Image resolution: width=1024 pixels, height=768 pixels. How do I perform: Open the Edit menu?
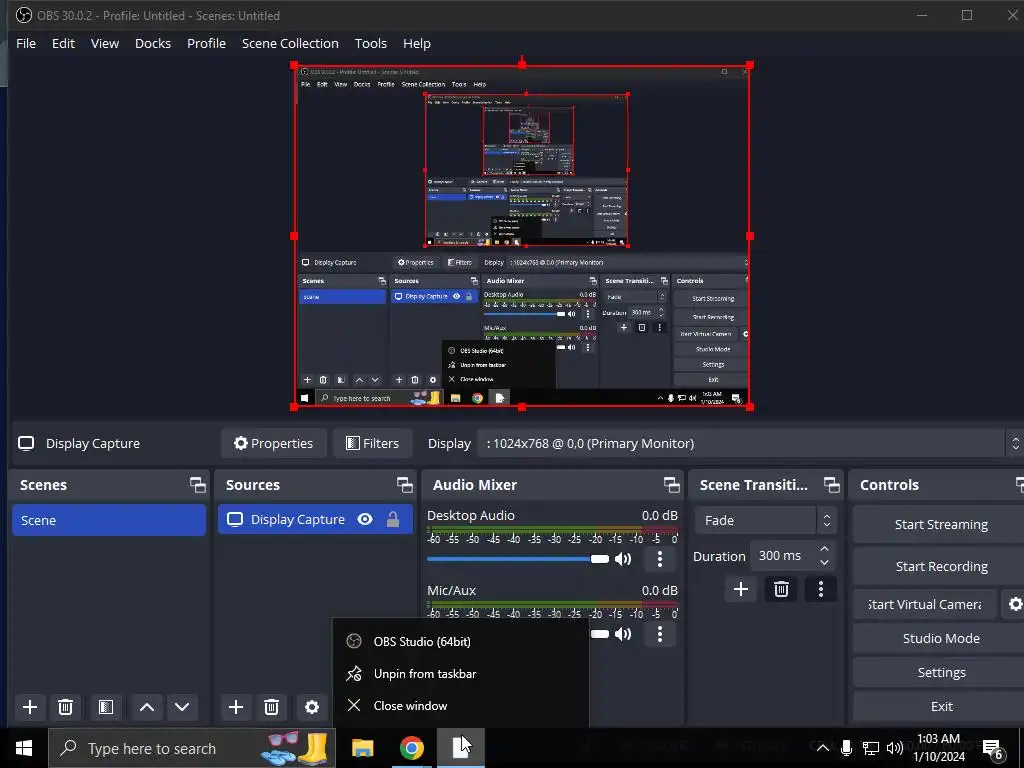pos(63,43)
